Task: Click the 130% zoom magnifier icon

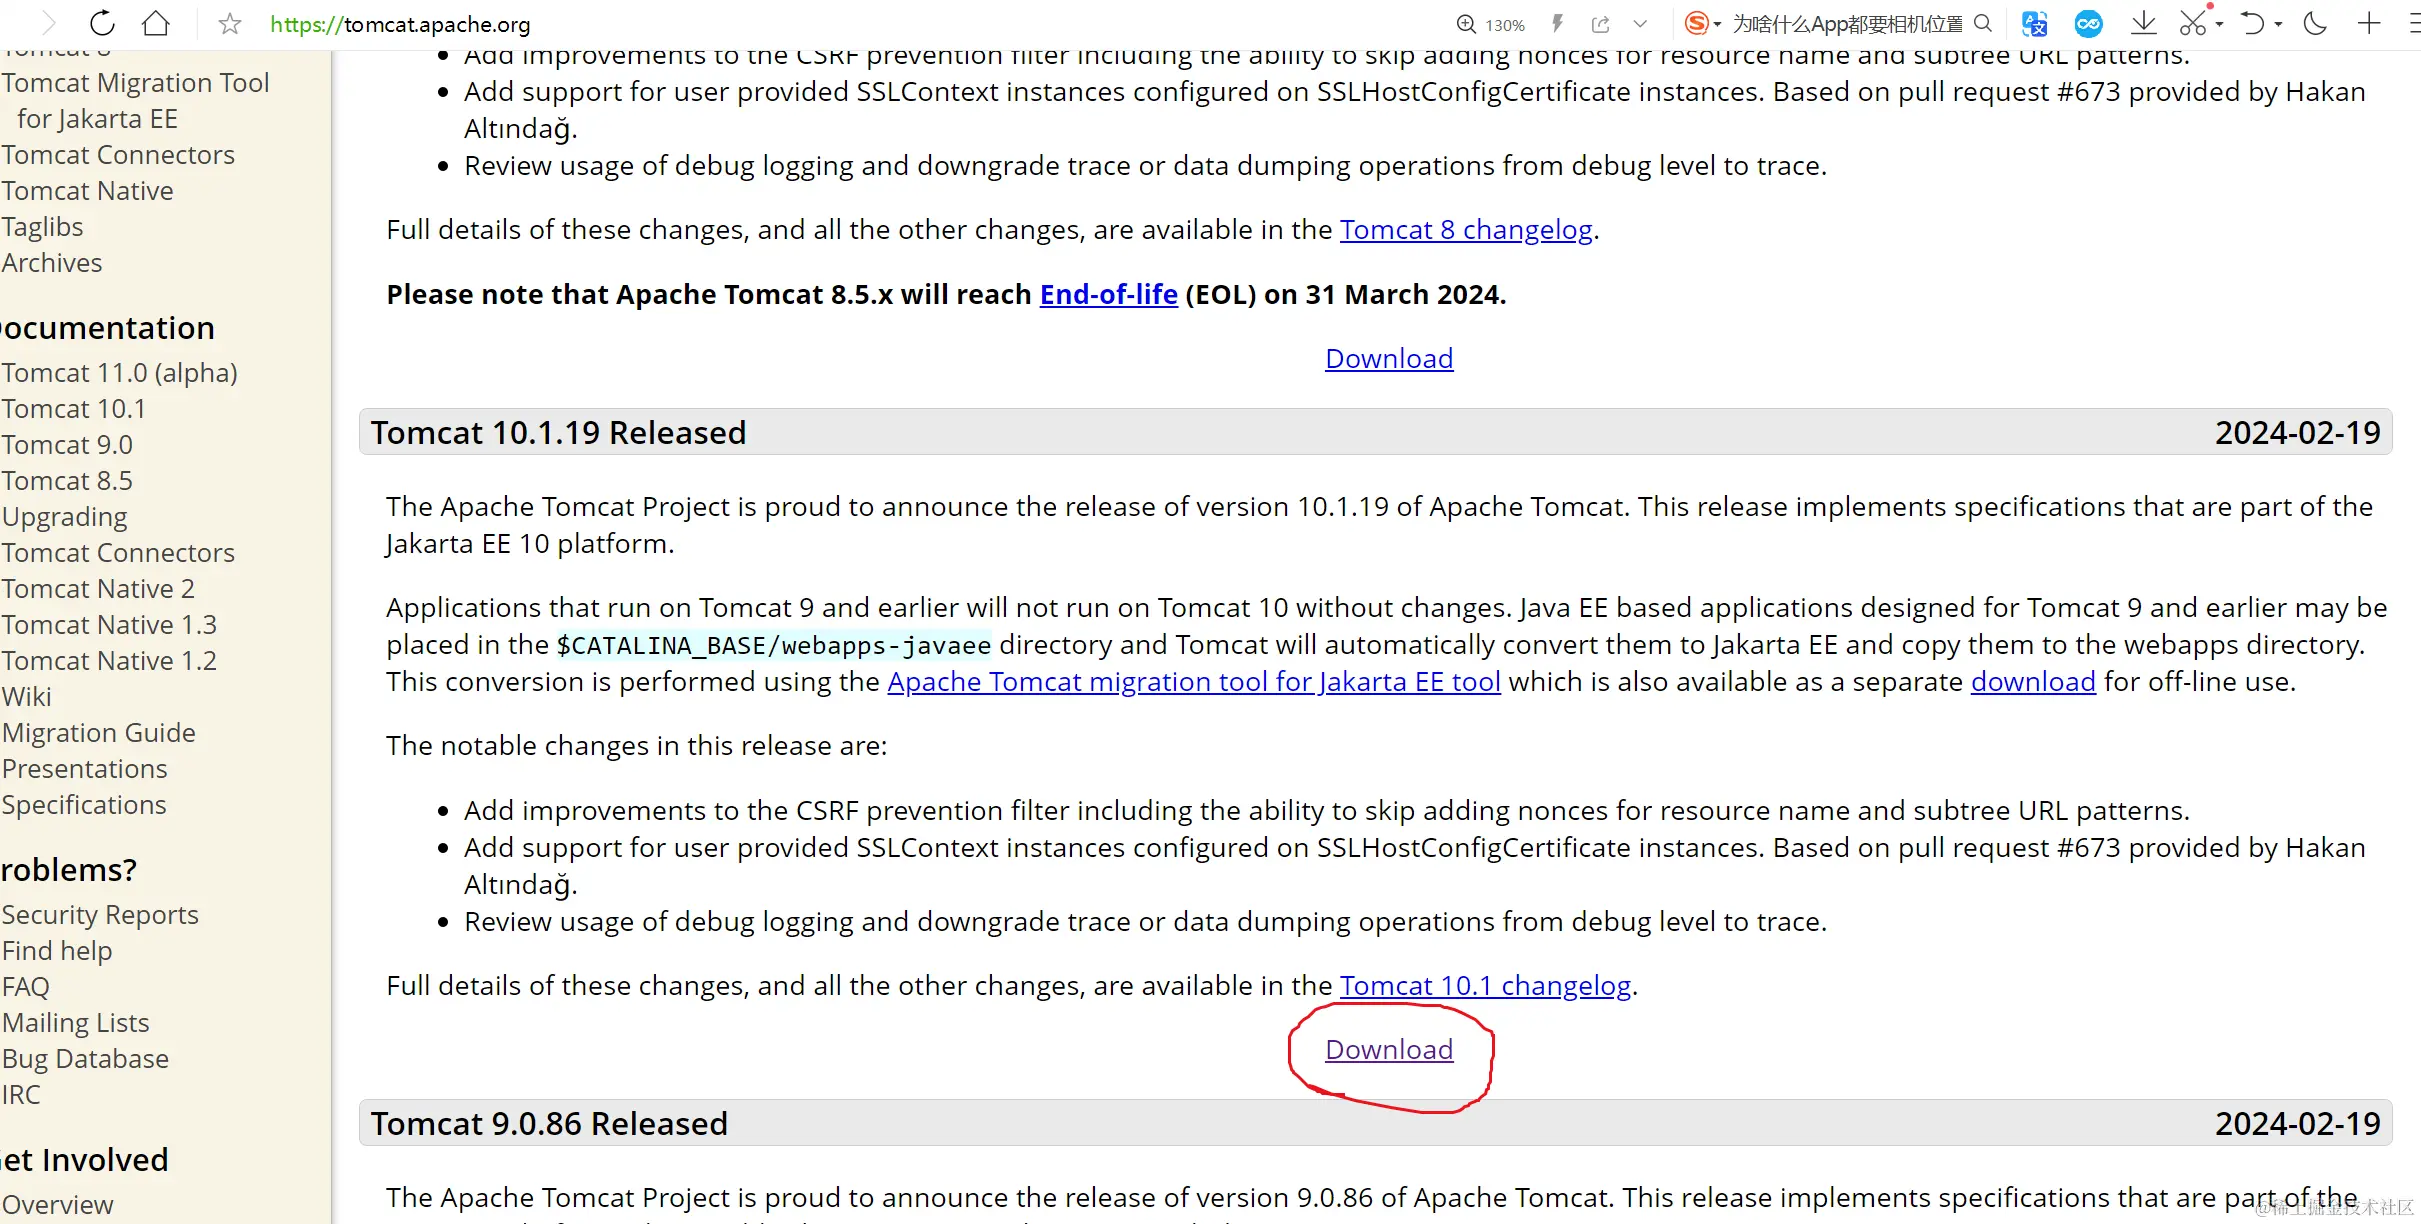Action: pos(1466,24)
